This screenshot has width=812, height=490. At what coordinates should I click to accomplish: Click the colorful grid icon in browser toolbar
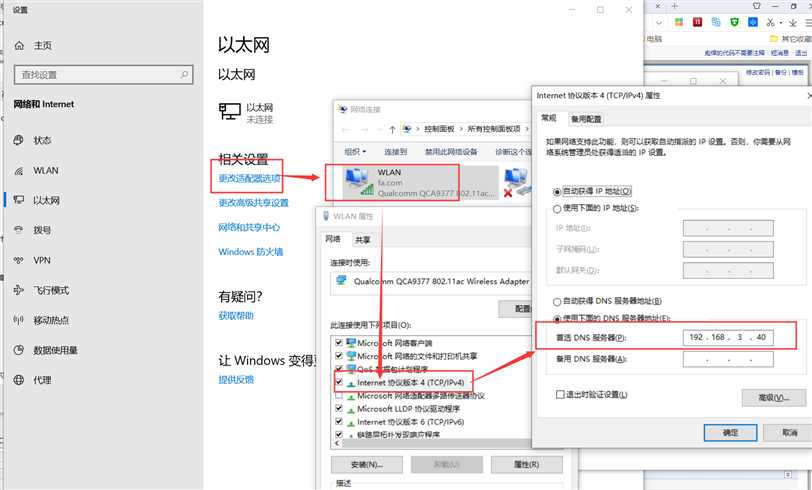click(678, 22)
